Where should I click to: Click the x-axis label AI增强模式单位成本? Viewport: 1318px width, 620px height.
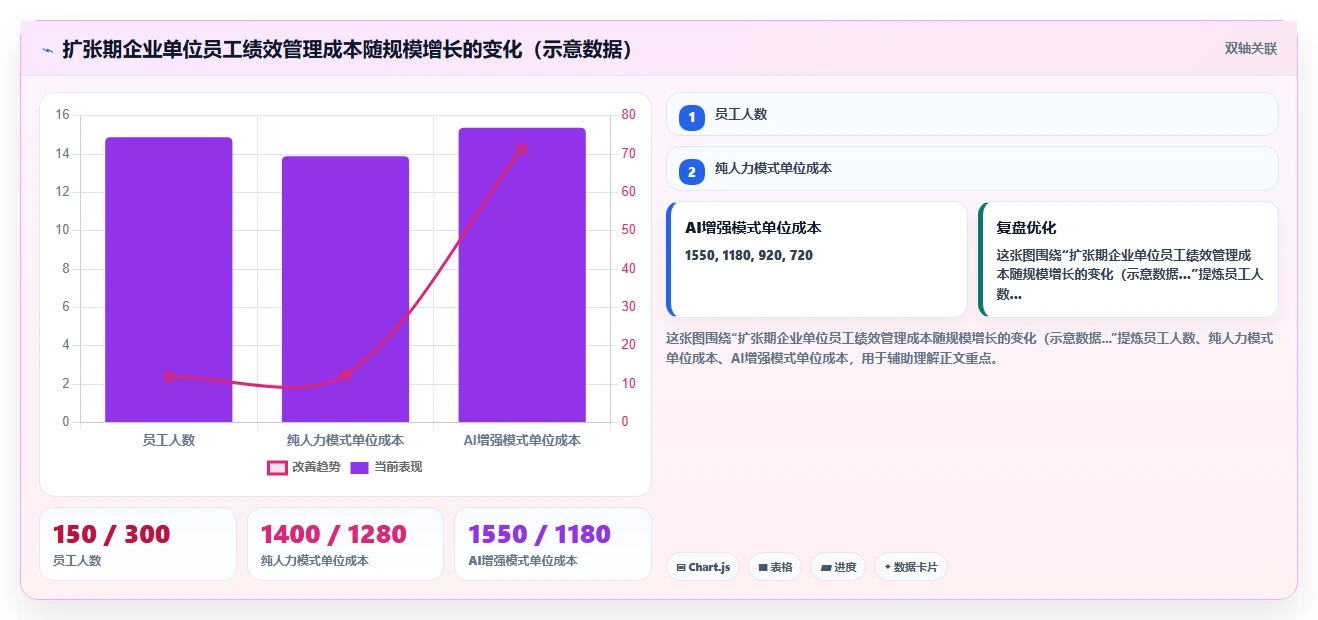pyautogui.click(x=522, y=440)
